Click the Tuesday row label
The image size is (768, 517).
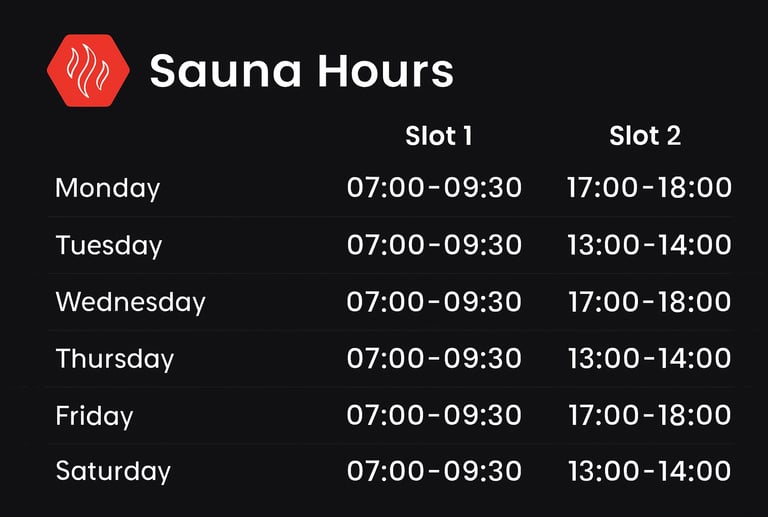[109, 245]
